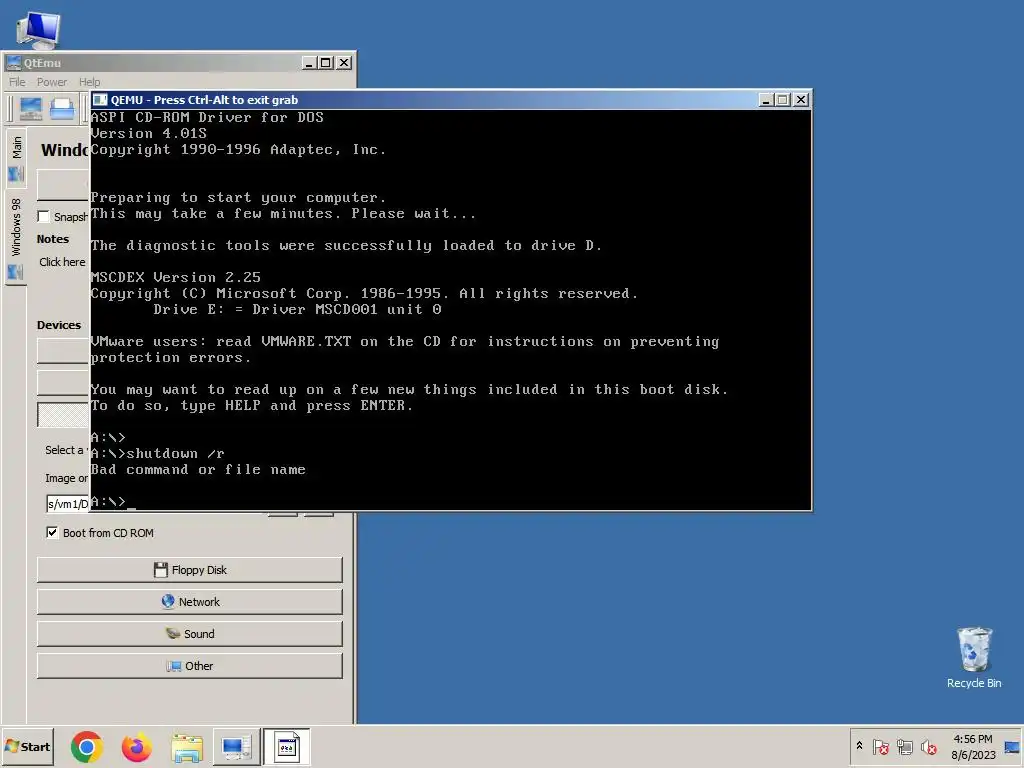The width and height of the screenshot is (1024, 768).
Task: Open the Network device section
Action: (189, 601)
